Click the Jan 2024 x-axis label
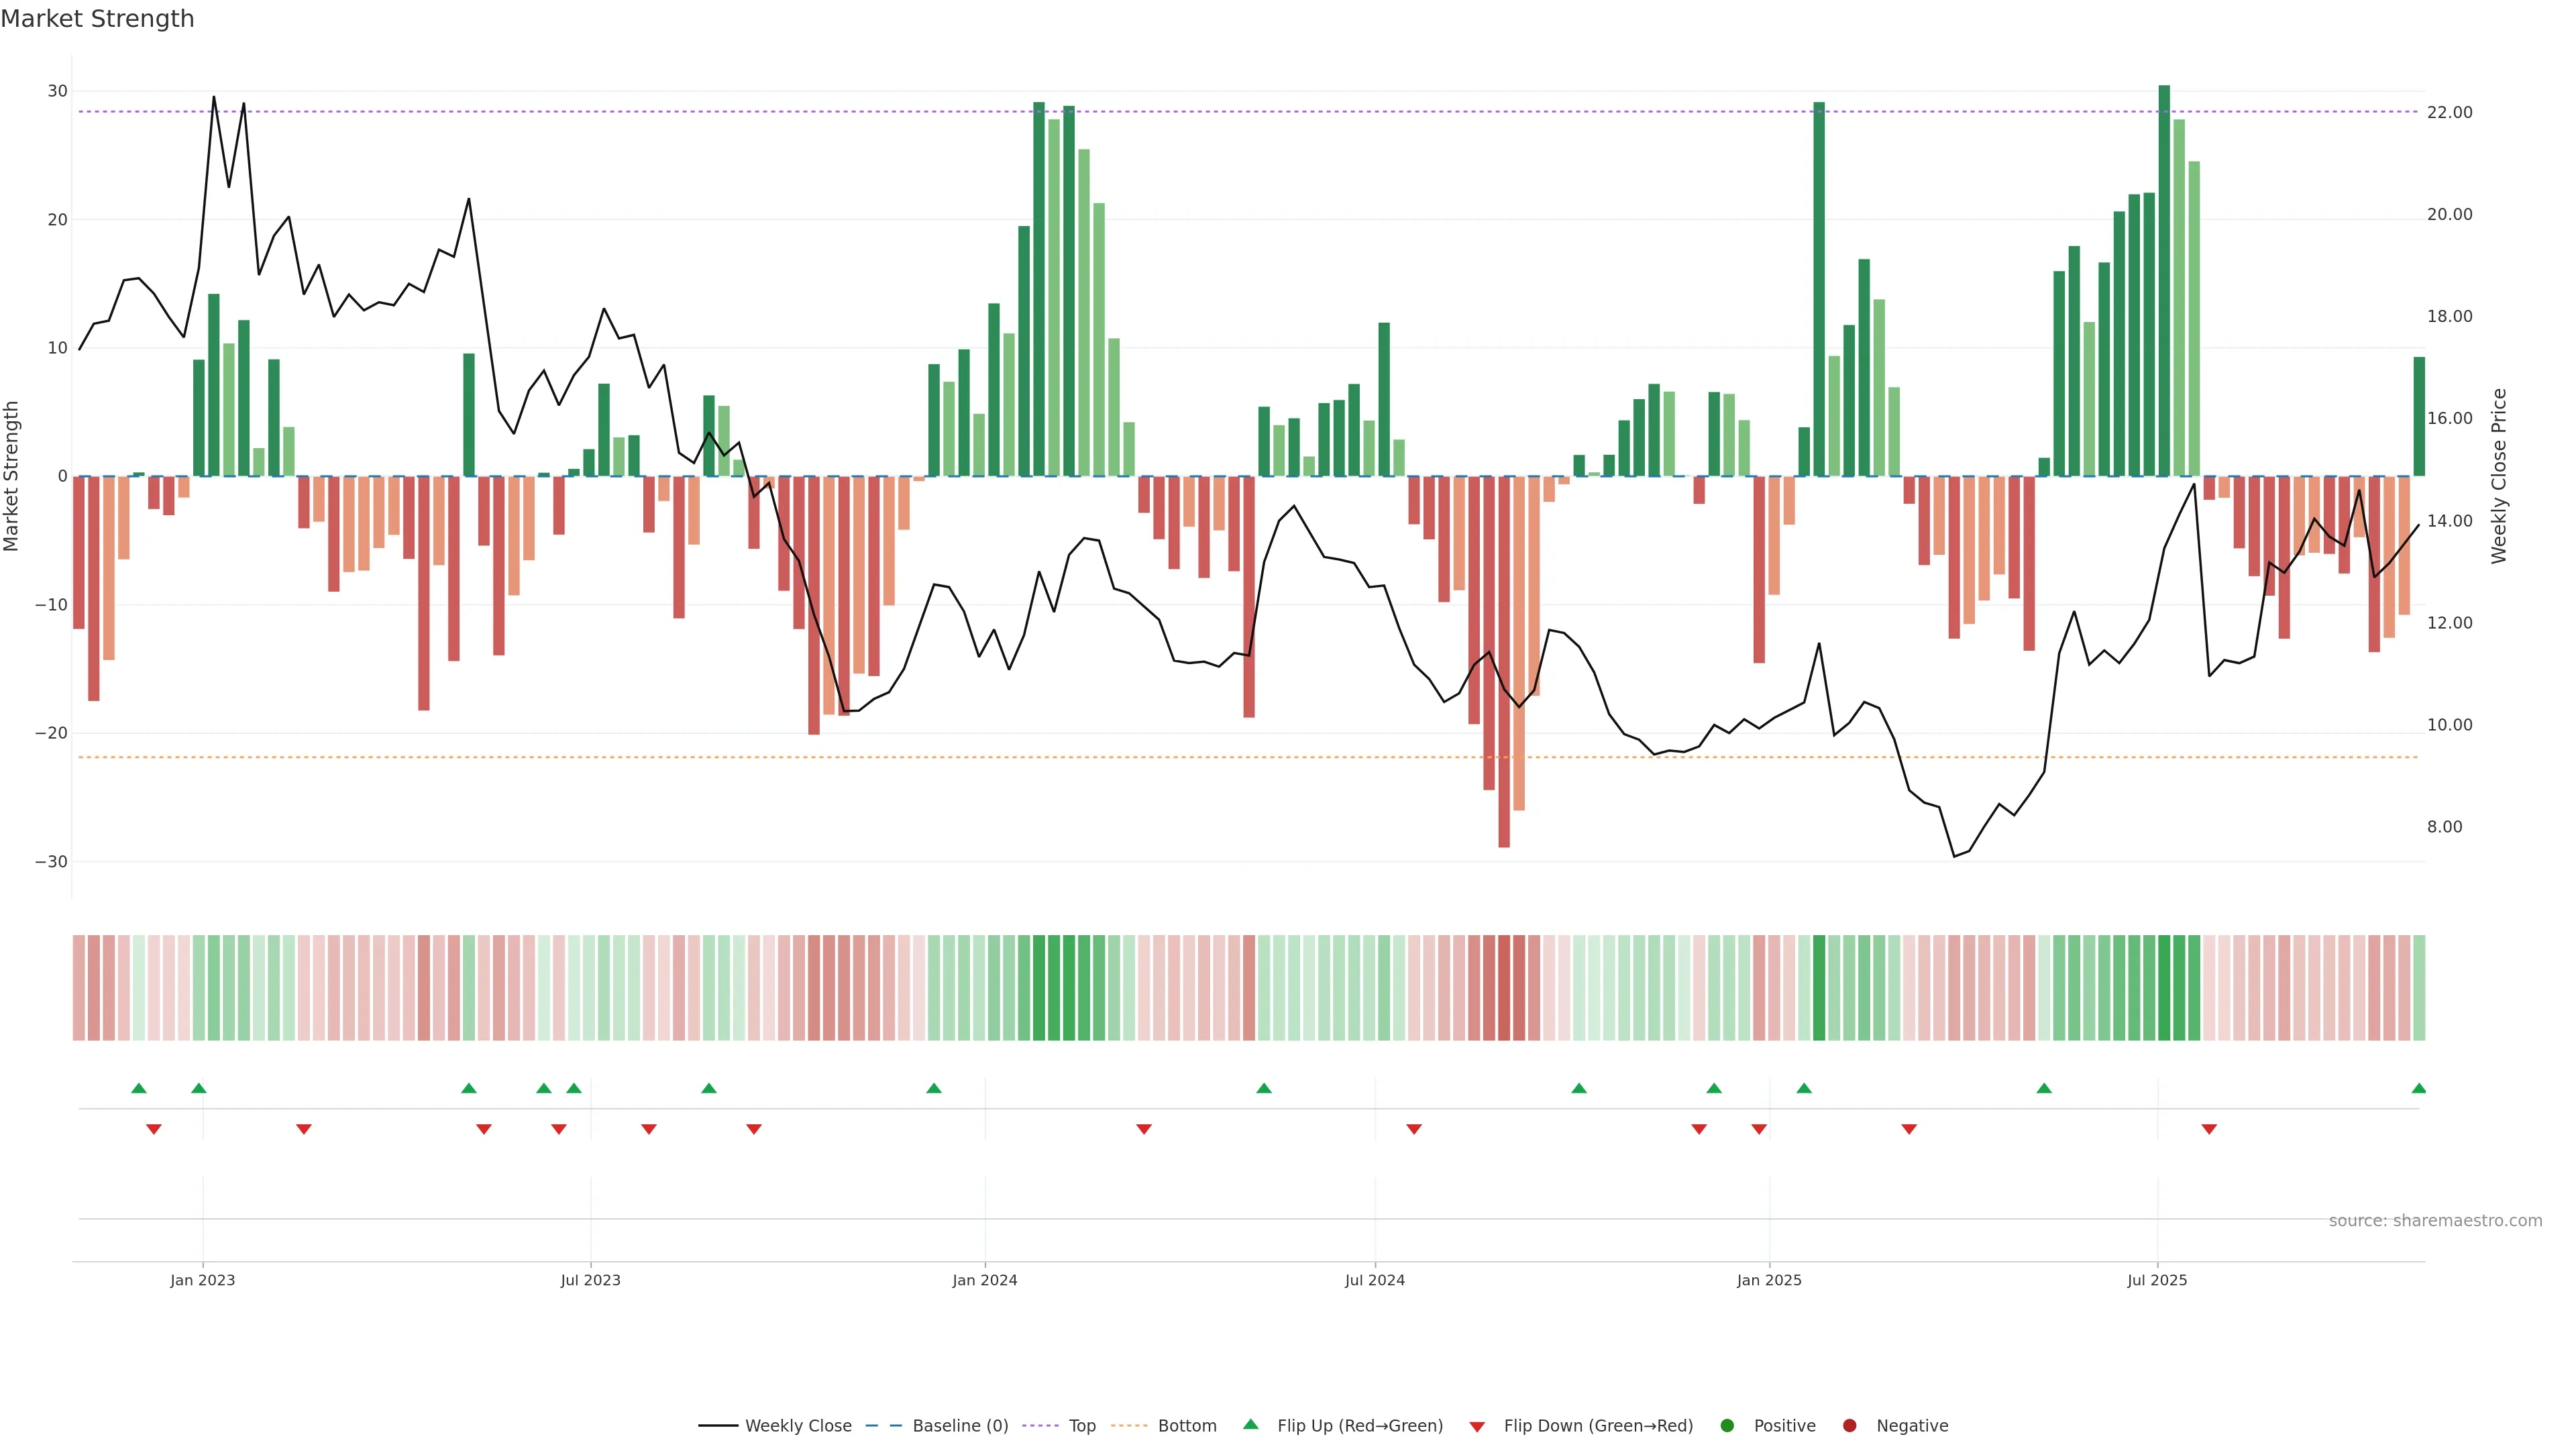 (x=984, y=1280)
